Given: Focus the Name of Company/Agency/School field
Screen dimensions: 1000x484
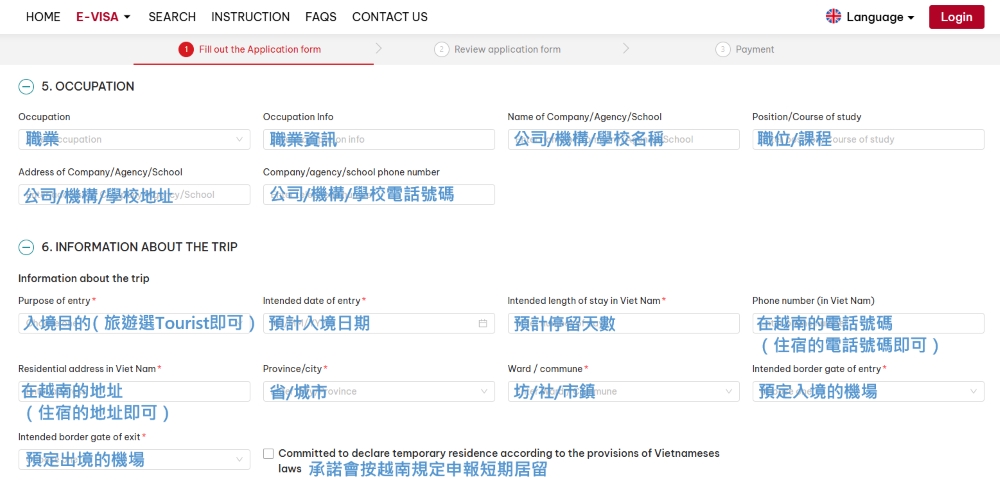Looking at the screenshot, I should (x=623, y=140).
